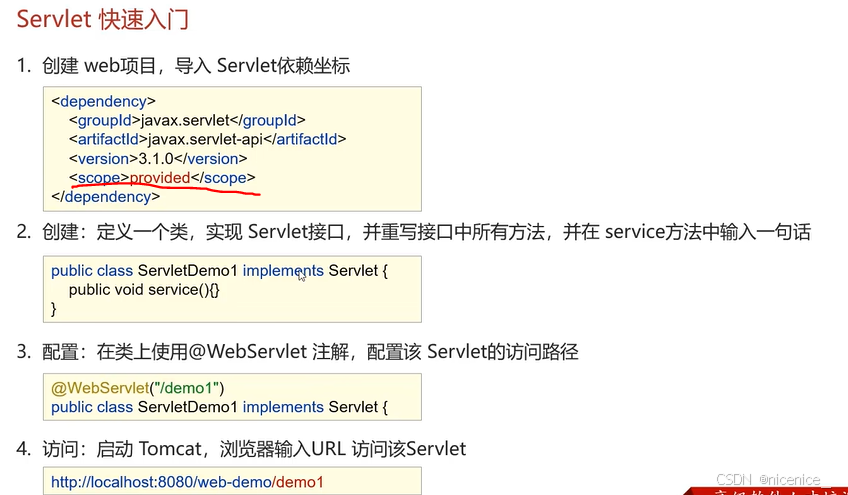848x495 pixels.
Task: Click the "implements" keyword in the step 3 code box
Action: (283, 407)
